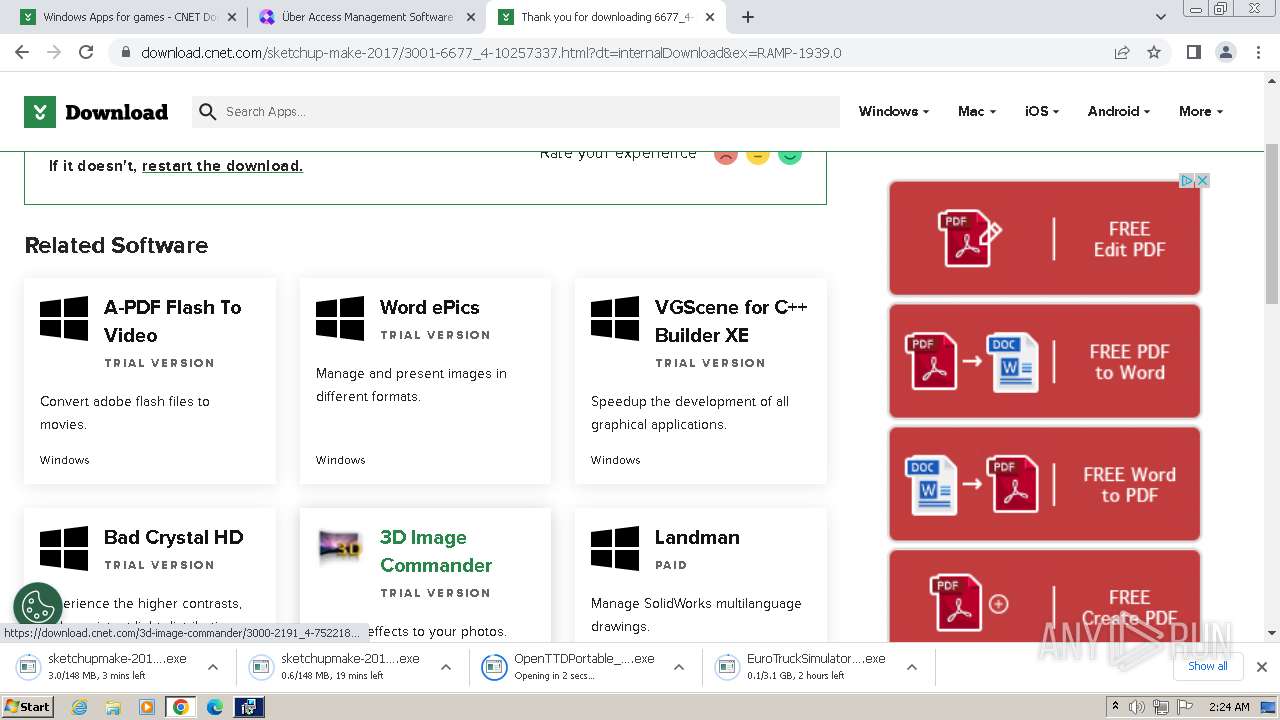Click the Windows logo on Word ePics card

(x=340, y=319)
